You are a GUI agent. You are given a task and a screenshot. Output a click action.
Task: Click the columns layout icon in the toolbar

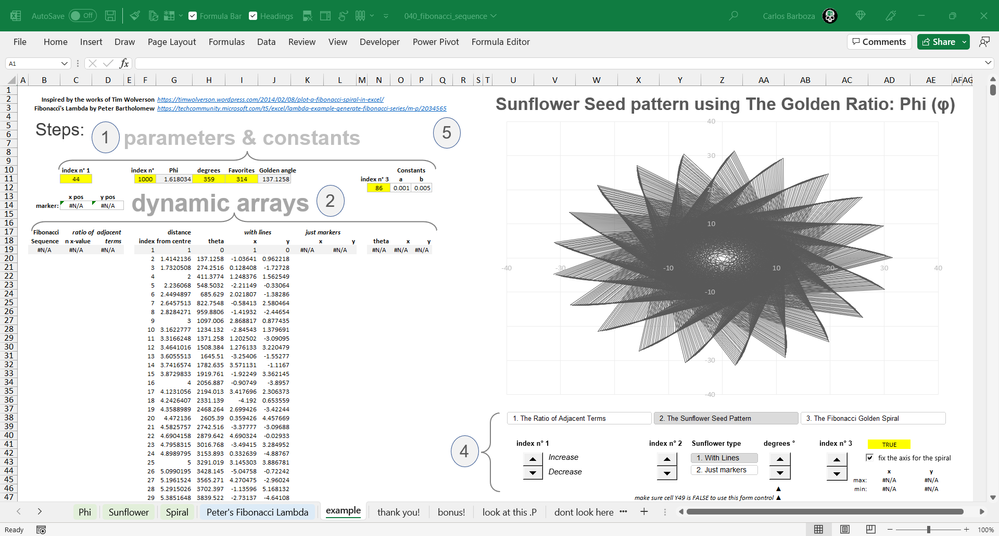tap(360, 16)
